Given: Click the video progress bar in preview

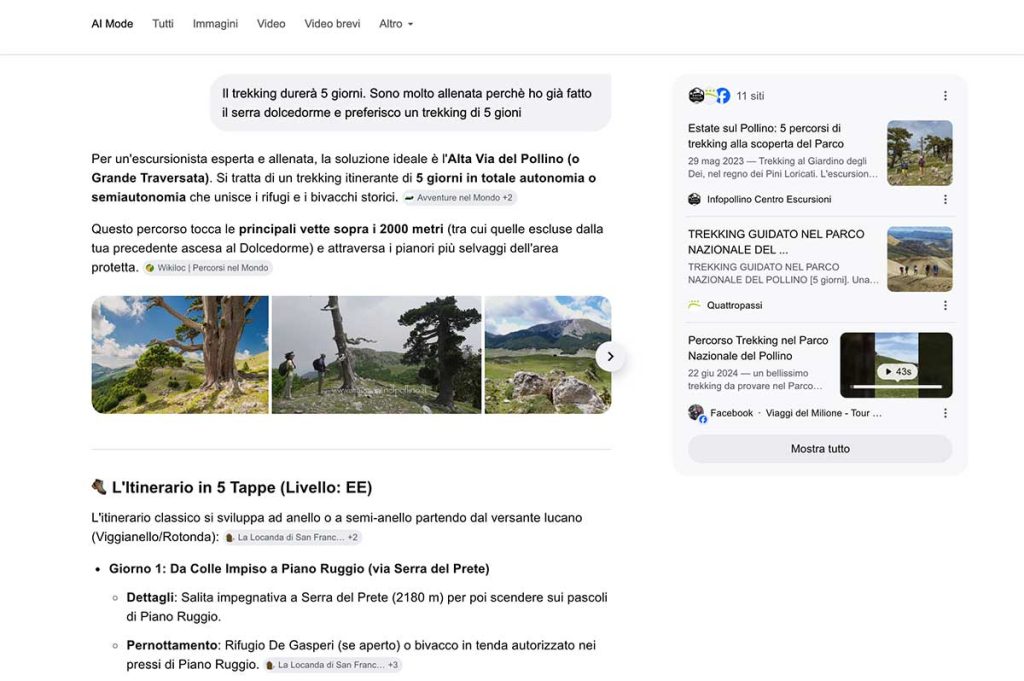Looking at the screenshot, I should click(897, 387).
